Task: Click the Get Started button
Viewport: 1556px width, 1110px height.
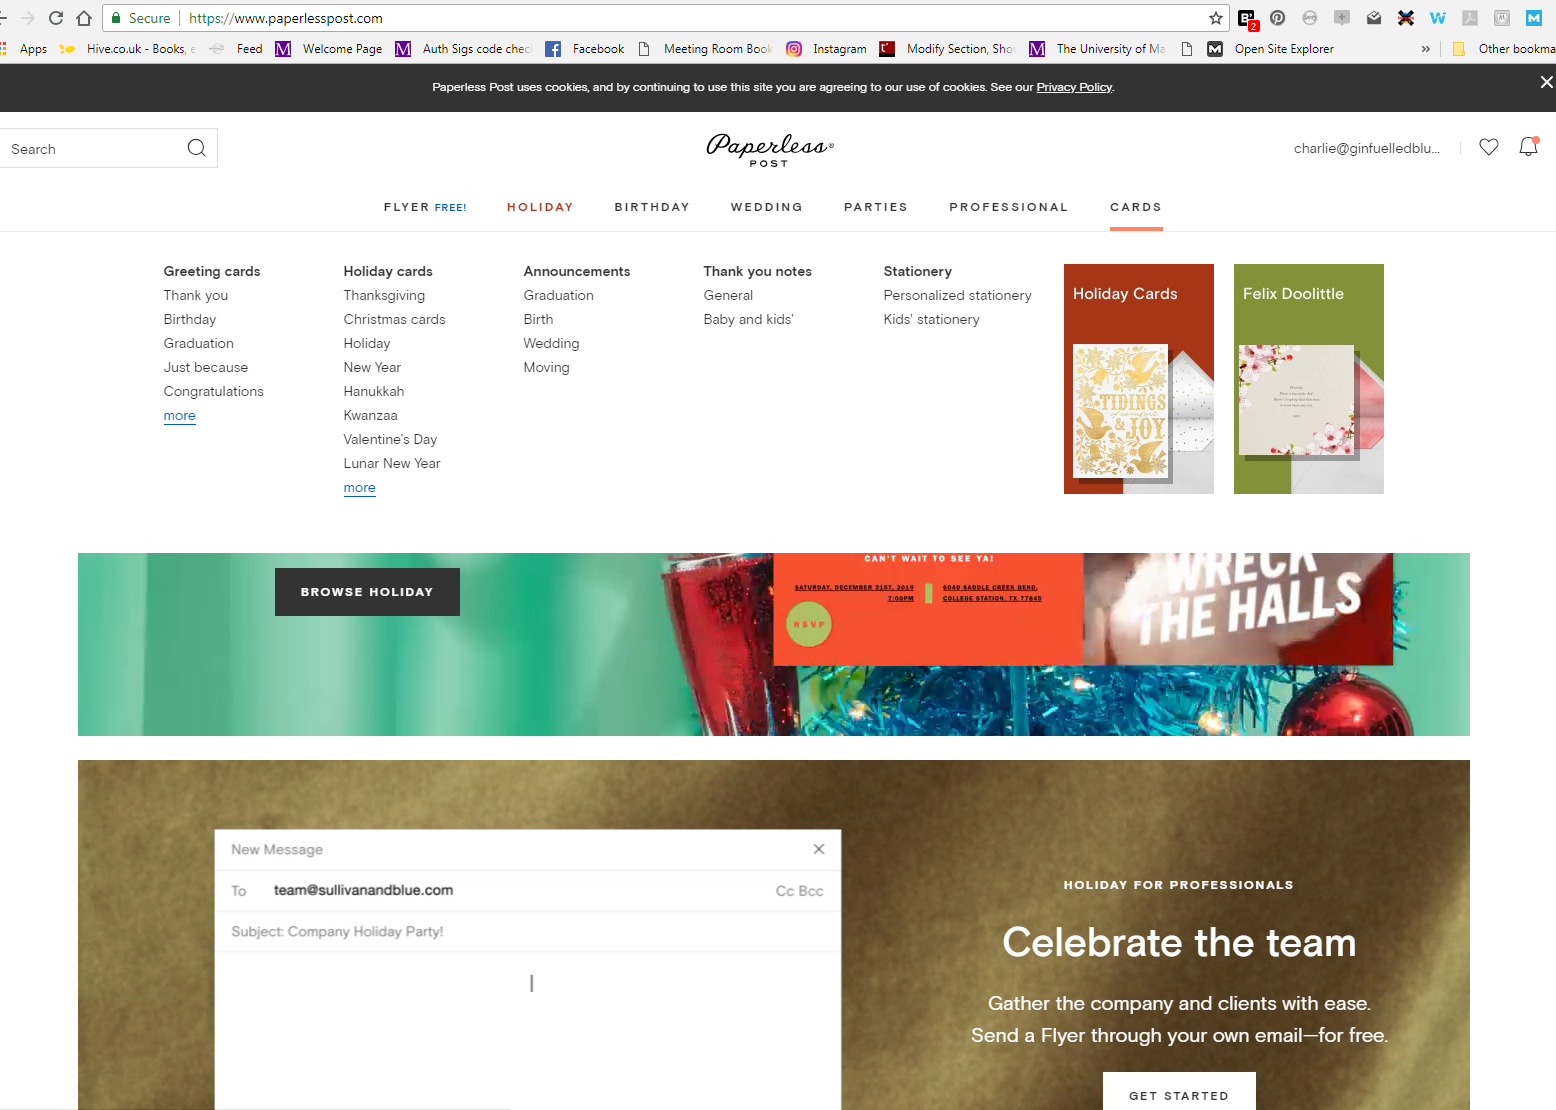Action: click(1179, 1092)
